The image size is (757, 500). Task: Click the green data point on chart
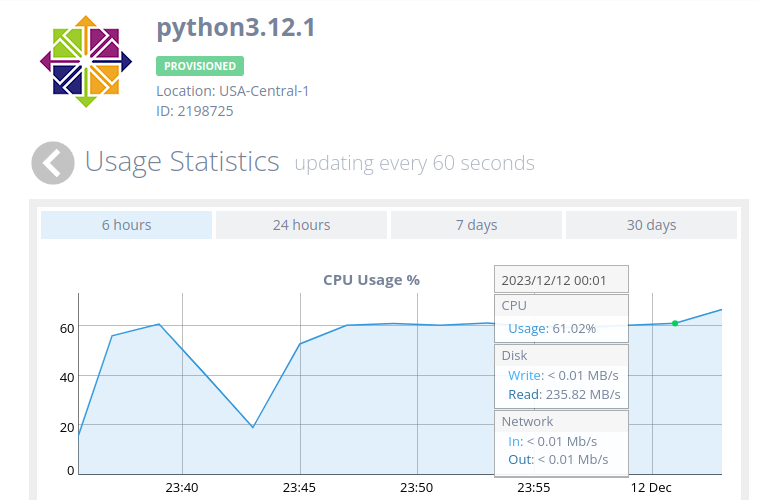pos(675,323)
